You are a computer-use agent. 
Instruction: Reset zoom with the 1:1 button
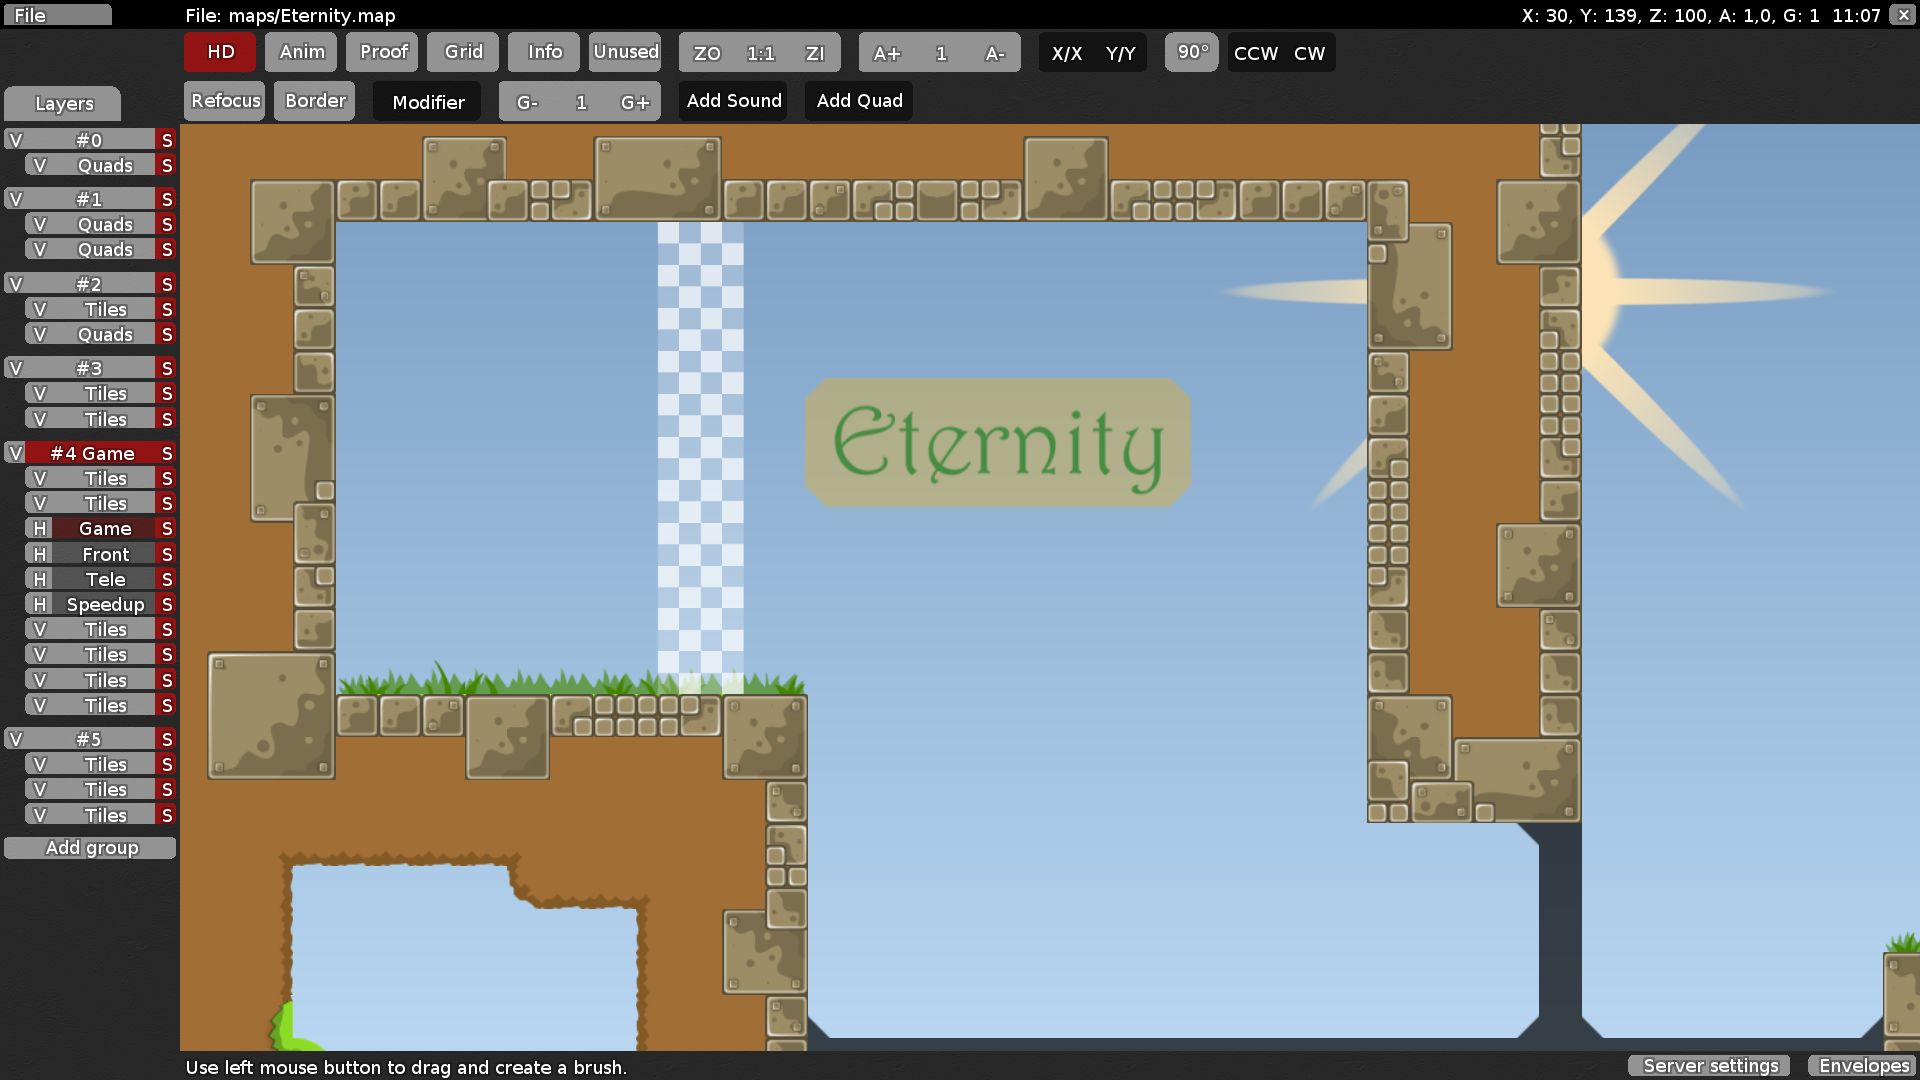coord(760,53)
